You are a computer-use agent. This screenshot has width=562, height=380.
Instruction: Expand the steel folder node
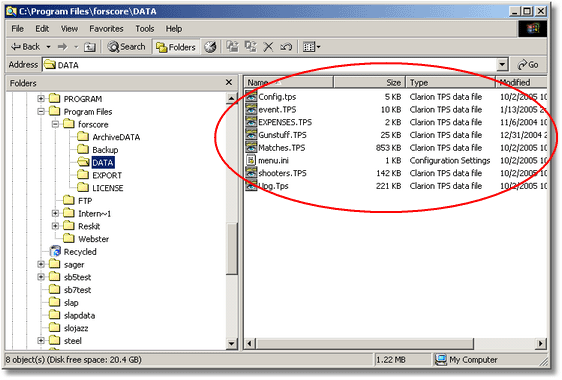[41, 341]
